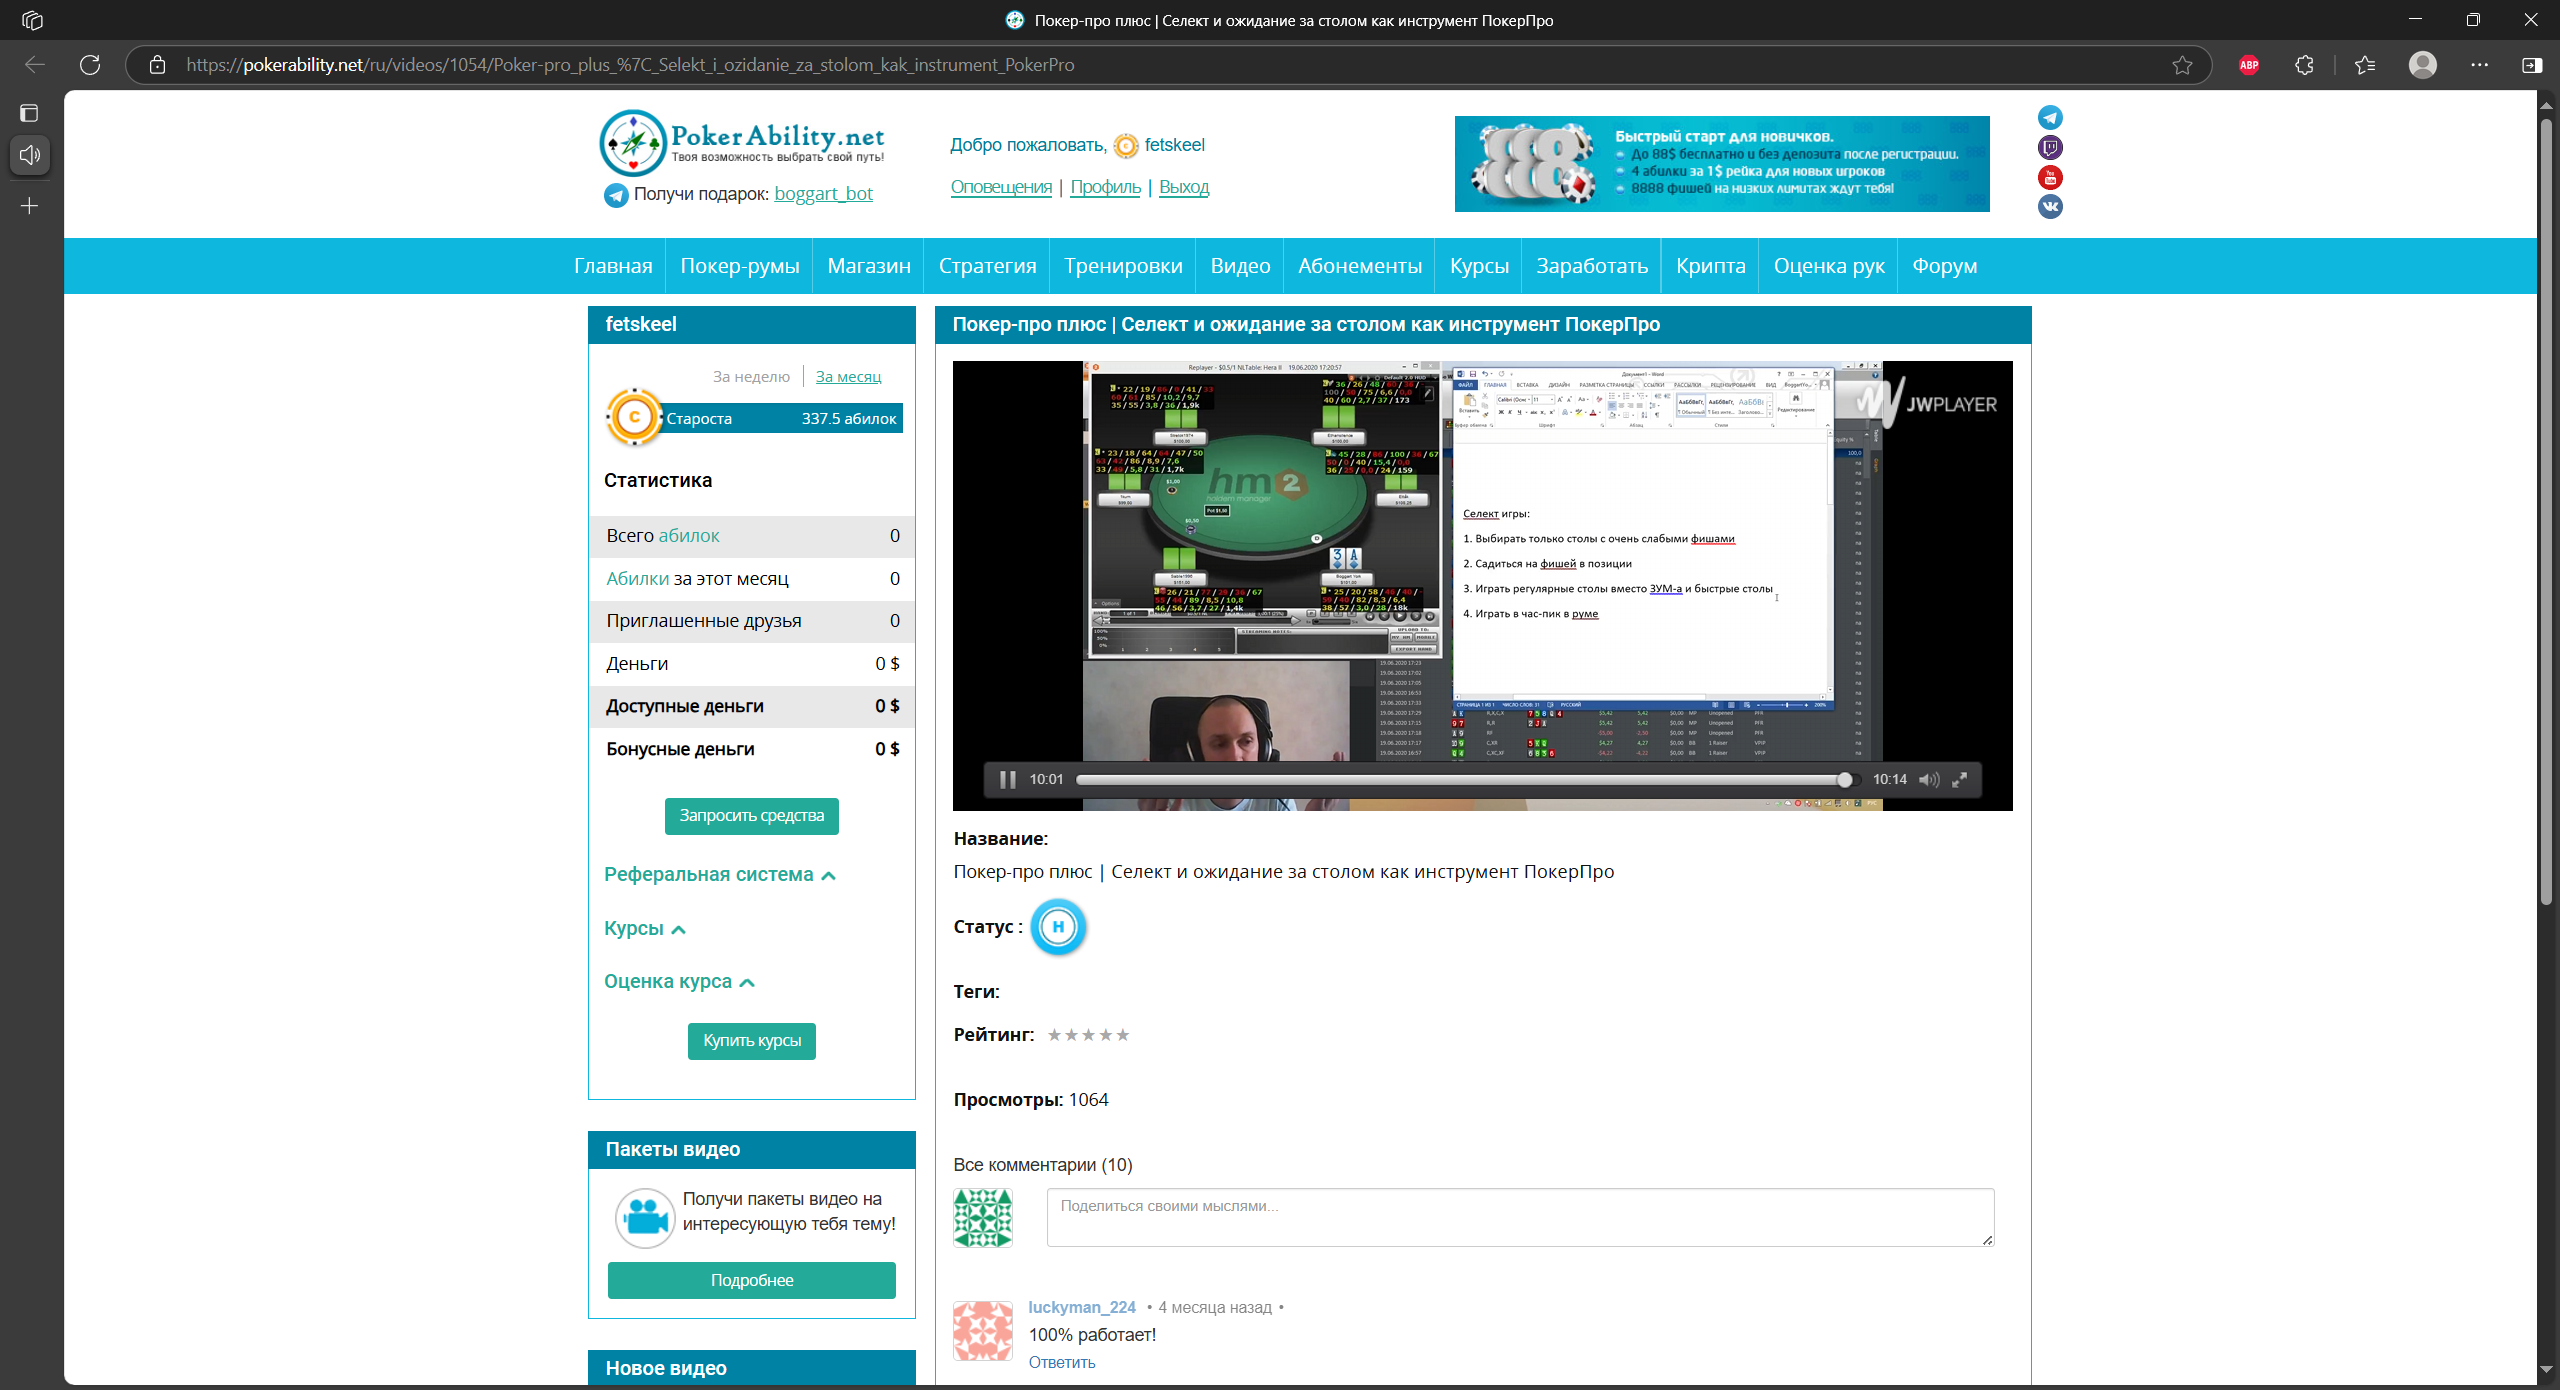Click the status H badge
This screenshot has height=1390, width=2560.
(x=1058, y=927)
